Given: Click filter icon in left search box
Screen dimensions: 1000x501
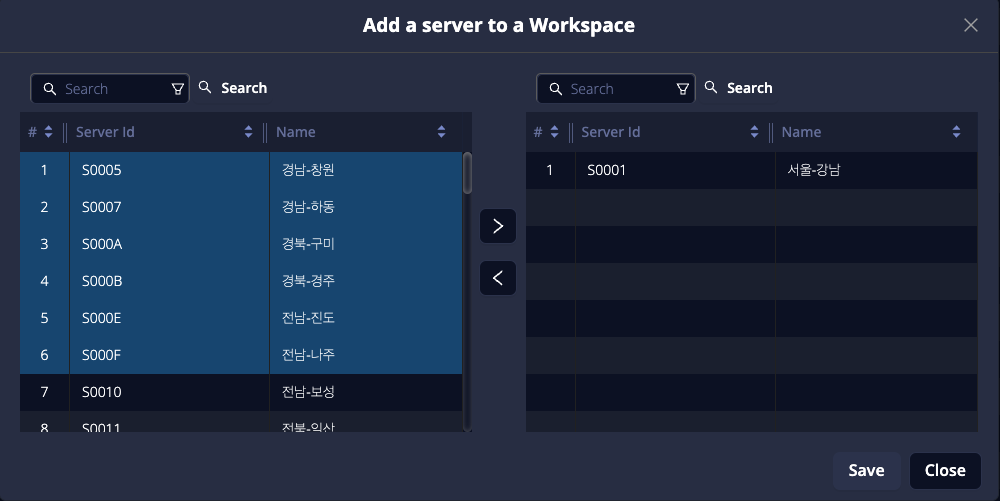Looking at the screenshot, I should [x=178, y=89].
